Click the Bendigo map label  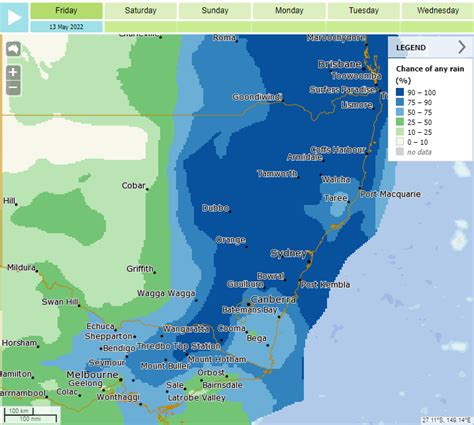click(x=119, y=348)
